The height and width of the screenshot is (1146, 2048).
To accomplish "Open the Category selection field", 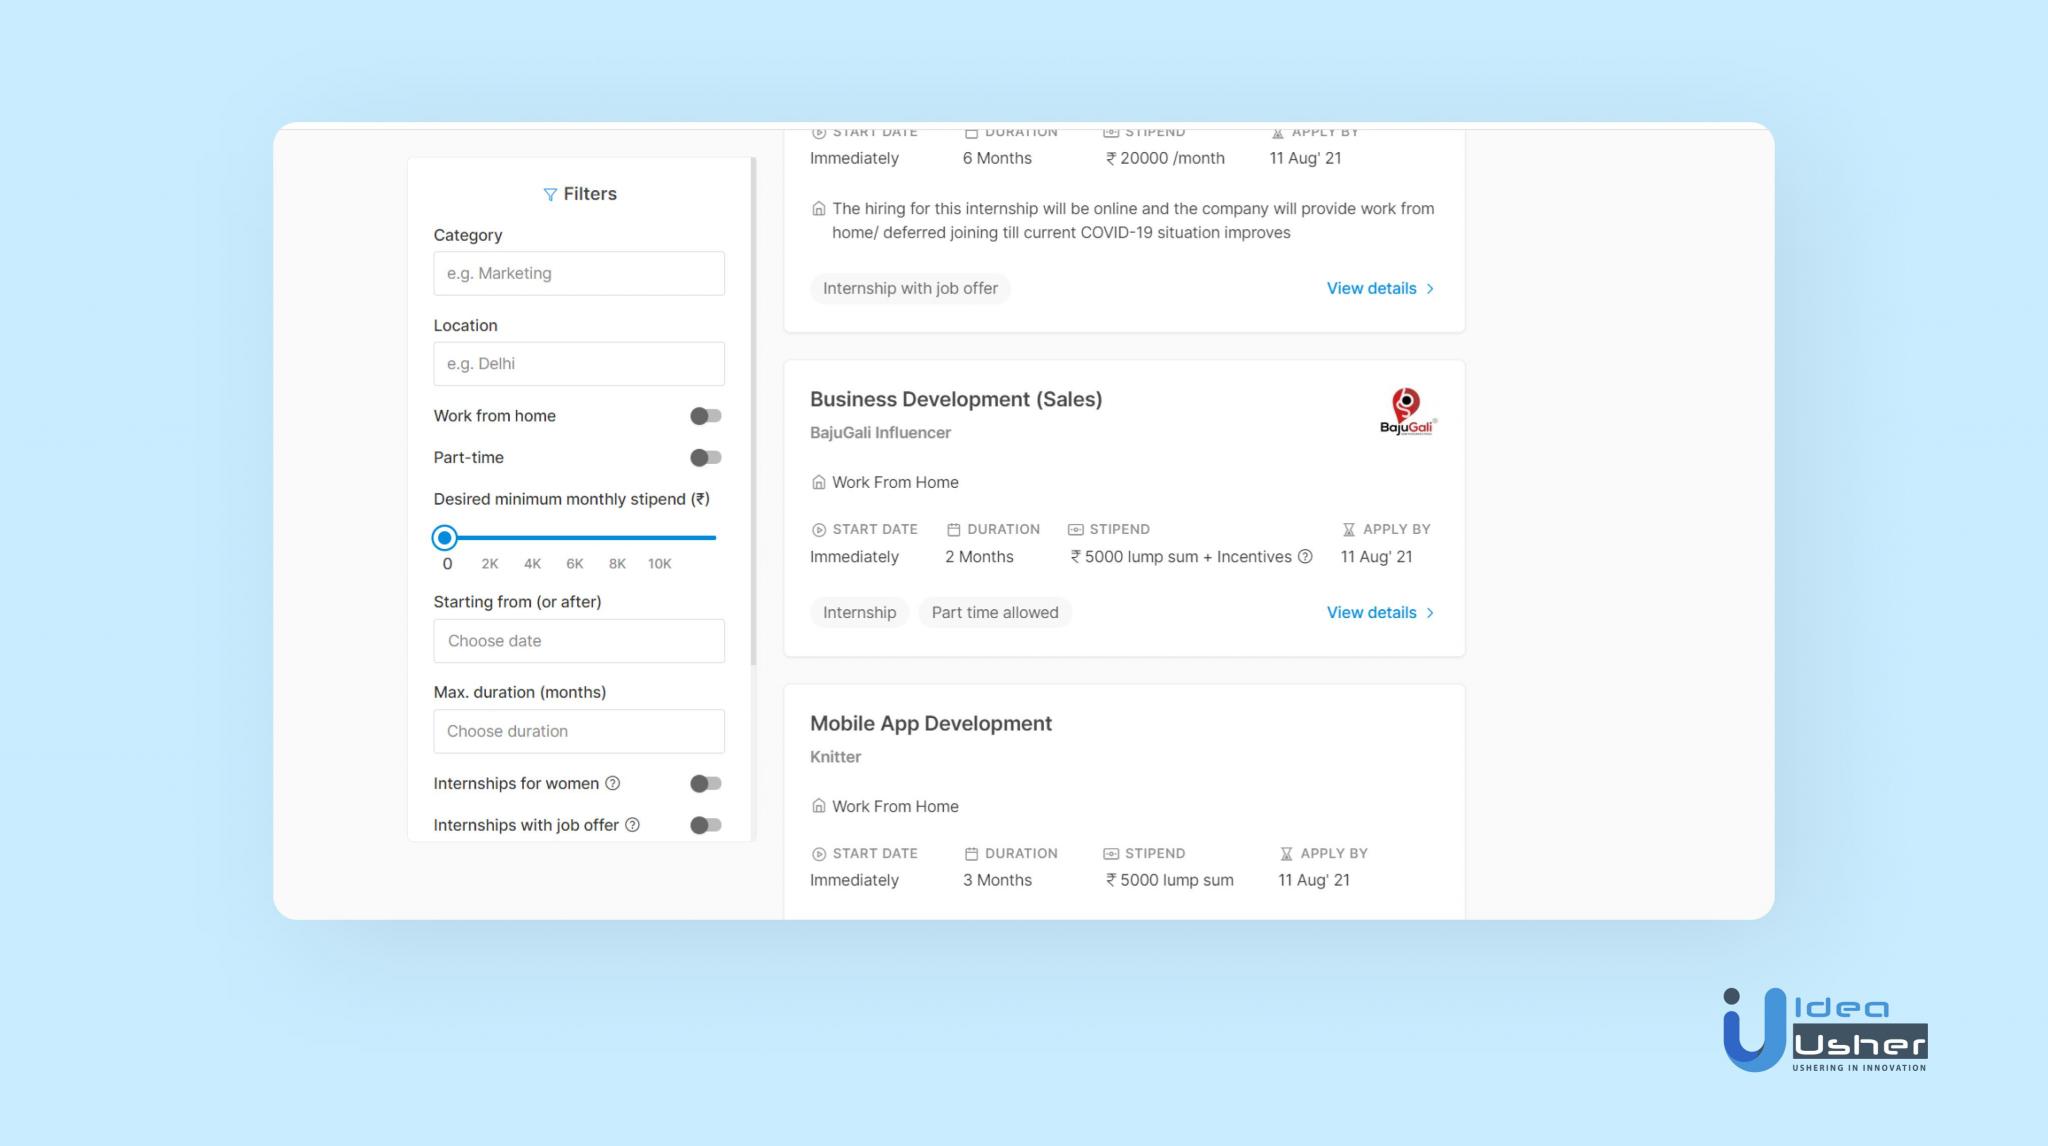I will (578, 273).
